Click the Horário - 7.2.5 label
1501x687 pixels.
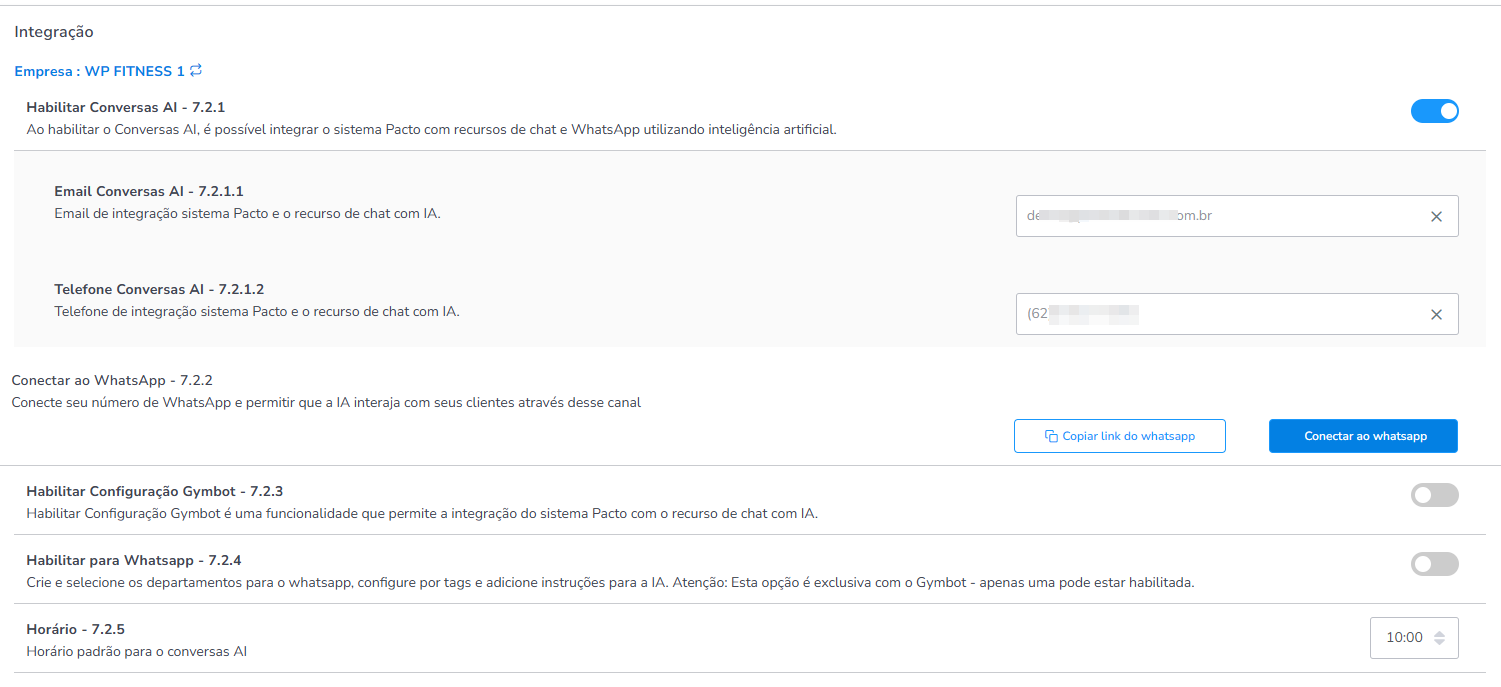(x=75, y=629)
